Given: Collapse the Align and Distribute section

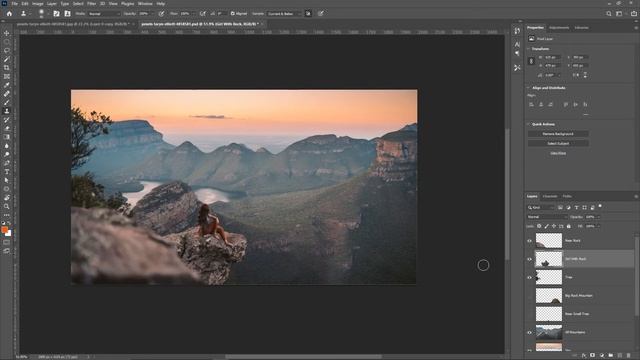Looking at the screenshot, I should [x=528, y=88].
